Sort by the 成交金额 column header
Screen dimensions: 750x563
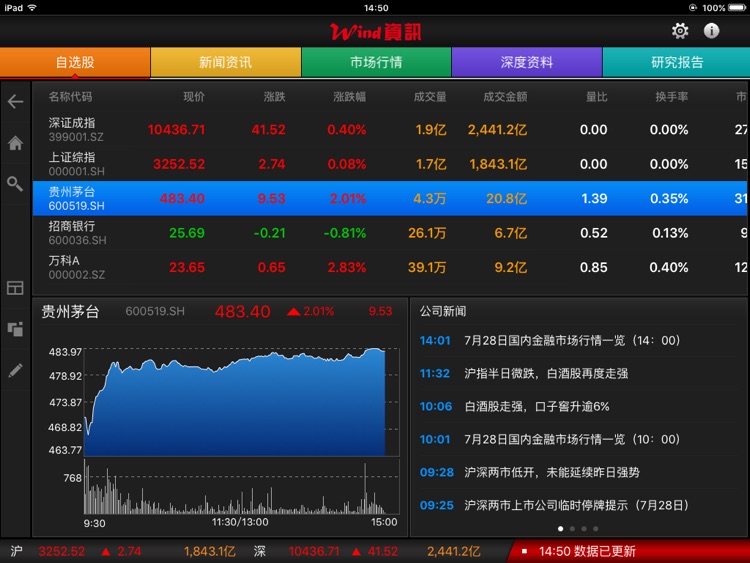(505, 97)
